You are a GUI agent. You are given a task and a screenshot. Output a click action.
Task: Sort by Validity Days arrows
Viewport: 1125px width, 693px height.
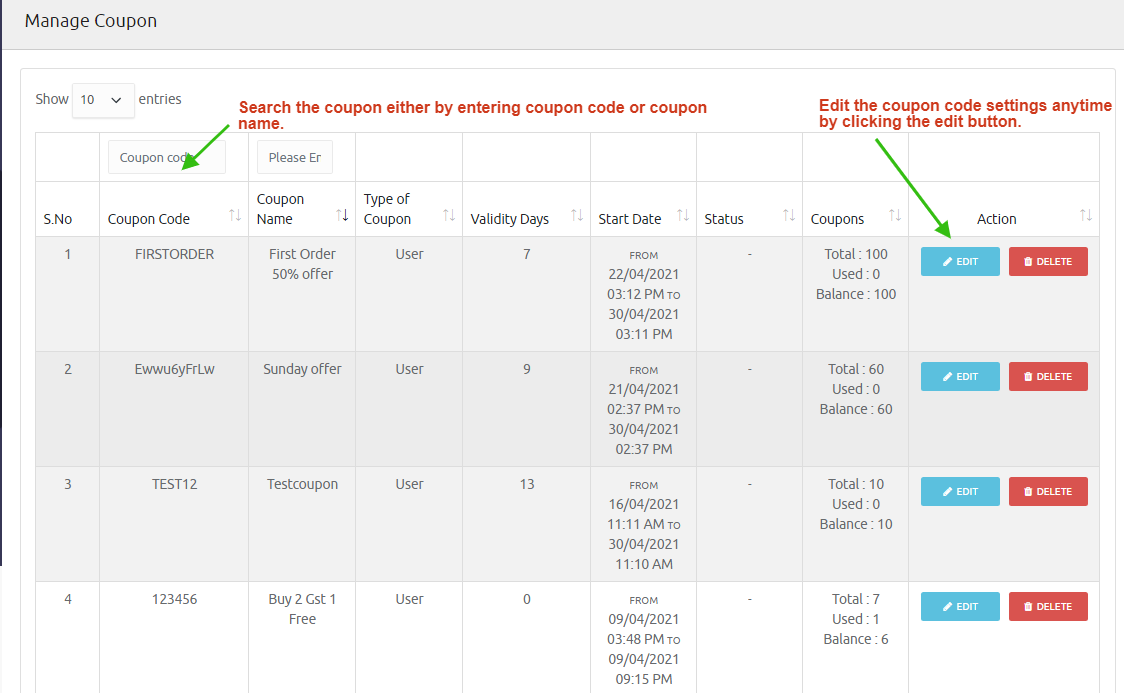coord(577,215)
